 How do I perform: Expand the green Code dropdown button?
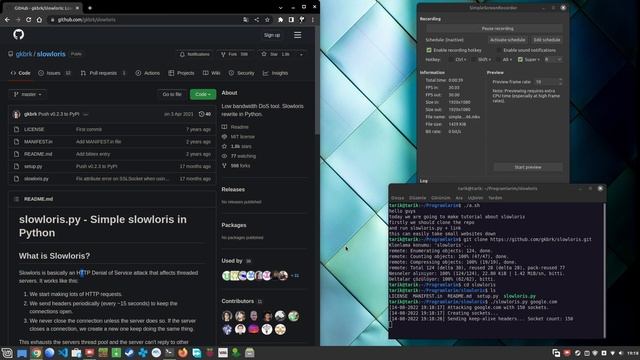203,94
